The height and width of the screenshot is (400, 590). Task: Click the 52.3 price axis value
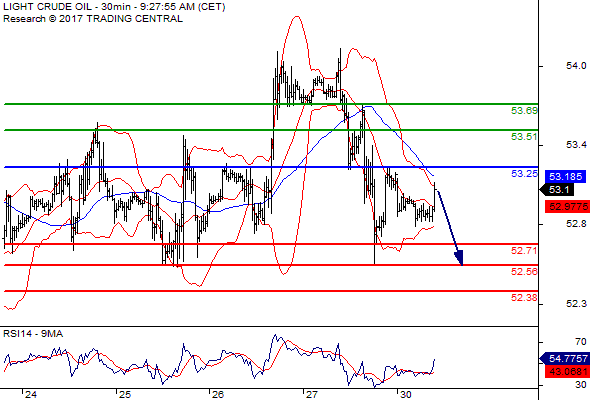pos(576,303)
